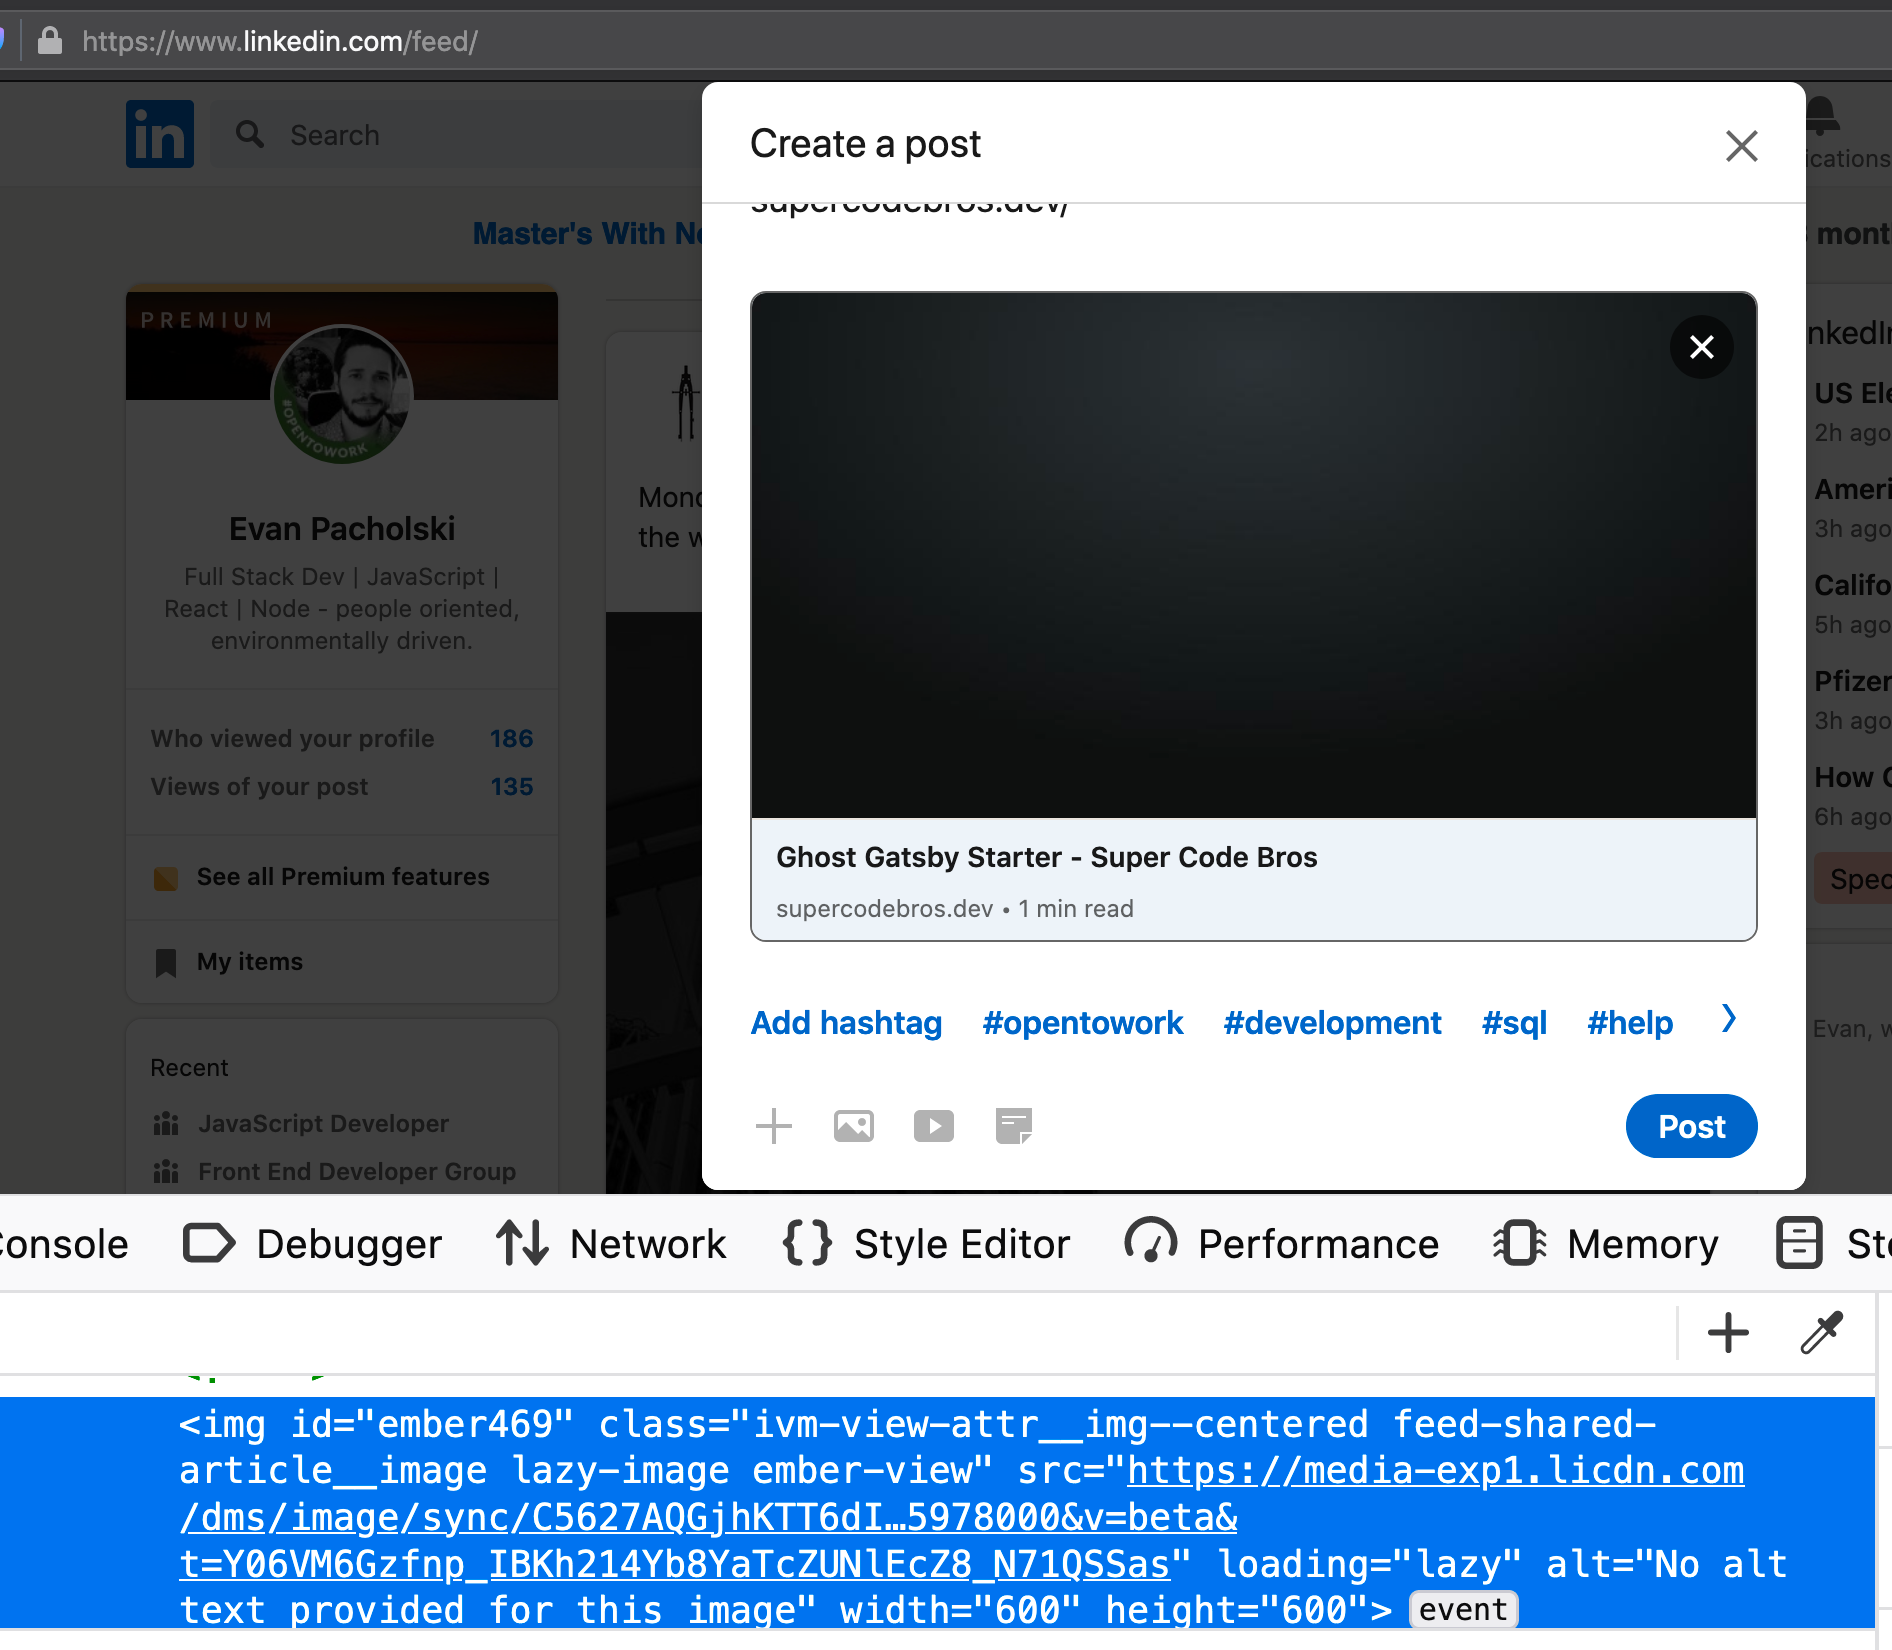
Task: Open Front End Developer Group
Action: click(357, 1172)
